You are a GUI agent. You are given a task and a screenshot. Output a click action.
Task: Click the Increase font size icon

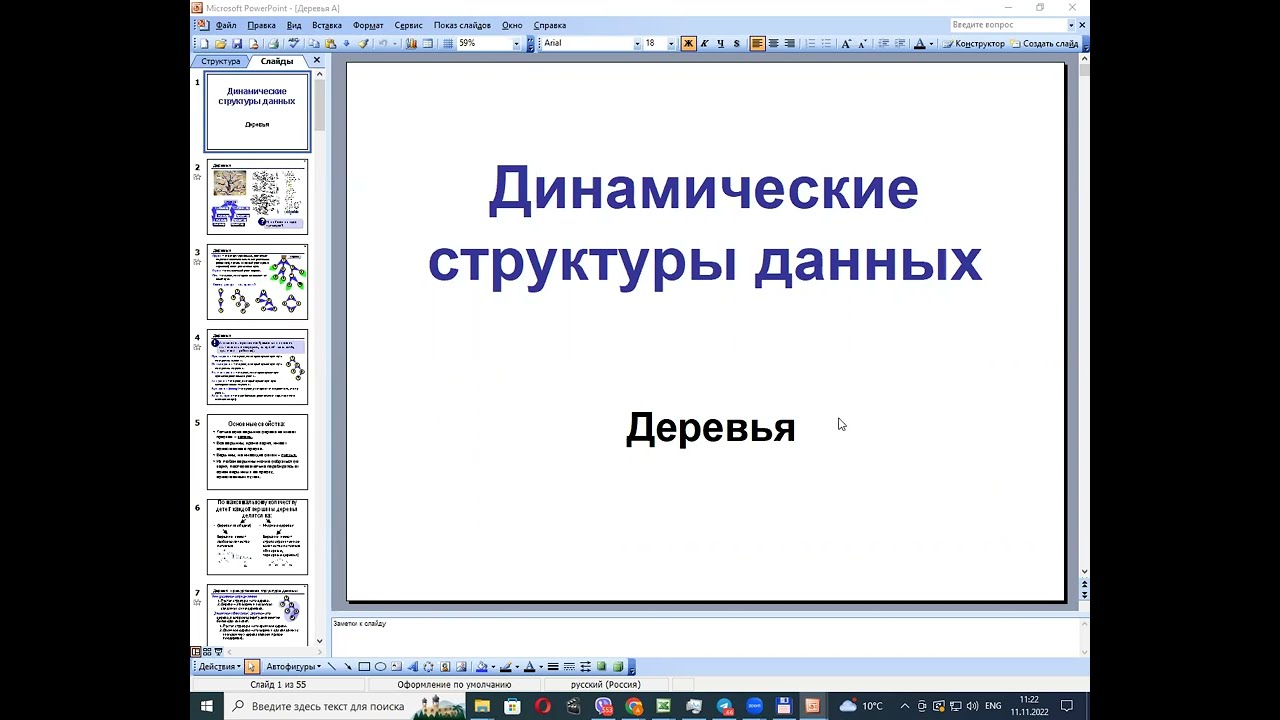[846, 44]
